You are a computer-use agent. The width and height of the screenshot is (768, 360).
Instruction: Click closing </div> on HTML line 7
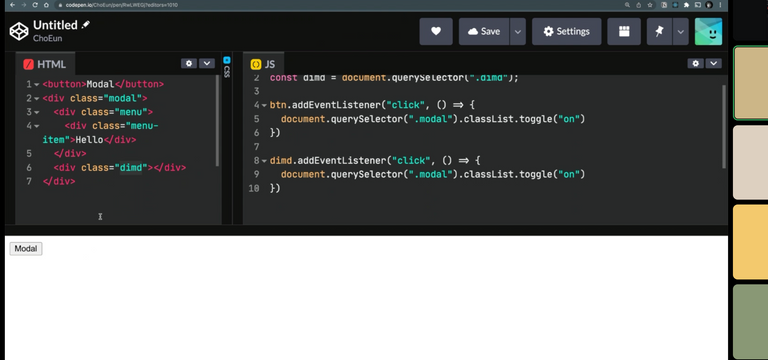(59, 182)
